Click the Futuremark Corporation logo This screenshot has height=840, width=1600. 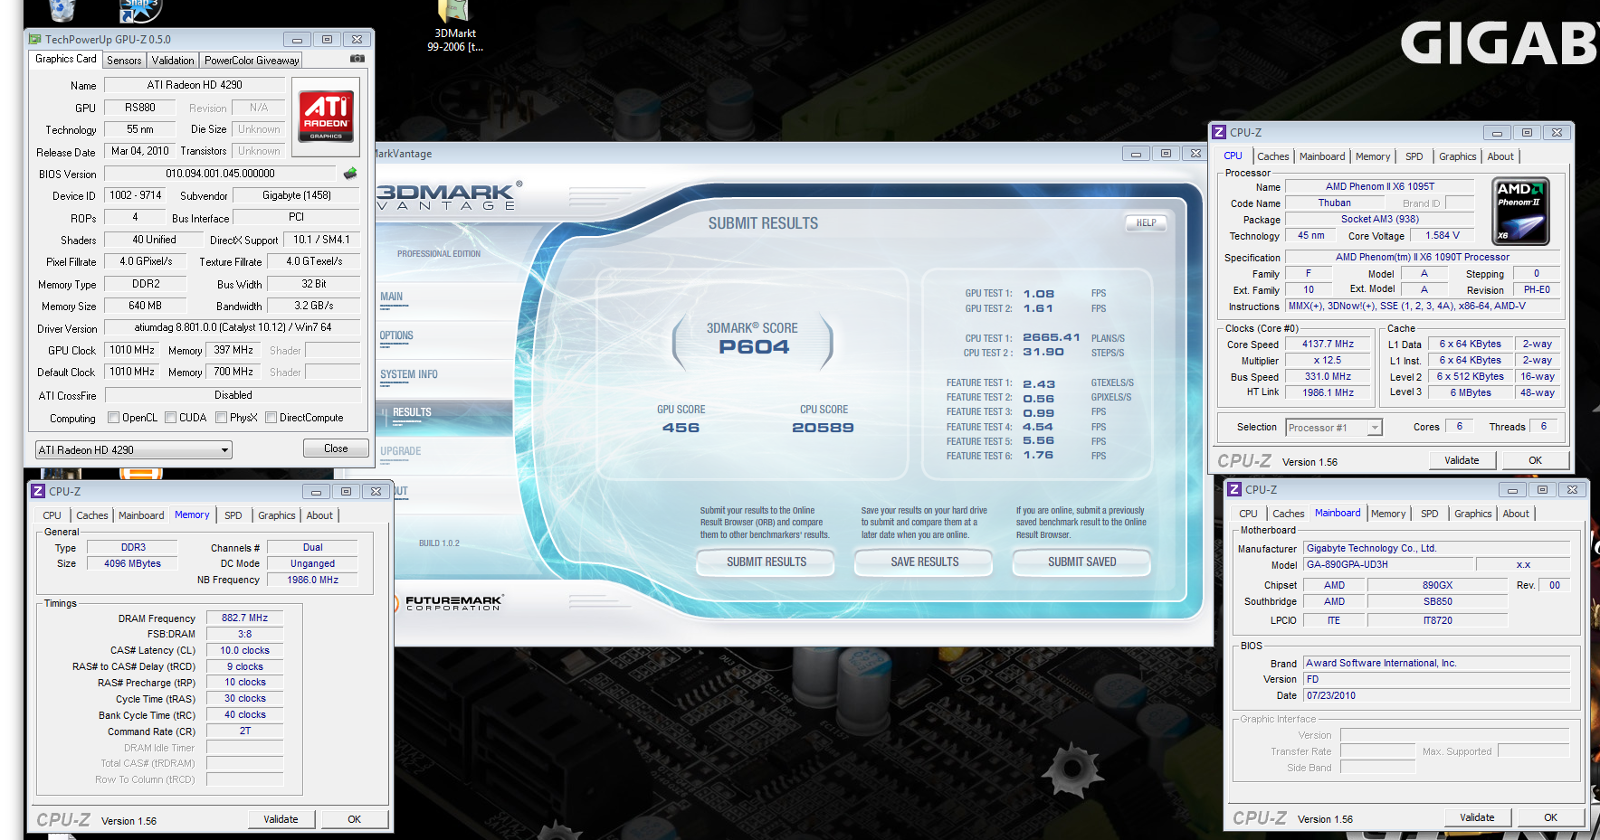(x=448, y=602)
